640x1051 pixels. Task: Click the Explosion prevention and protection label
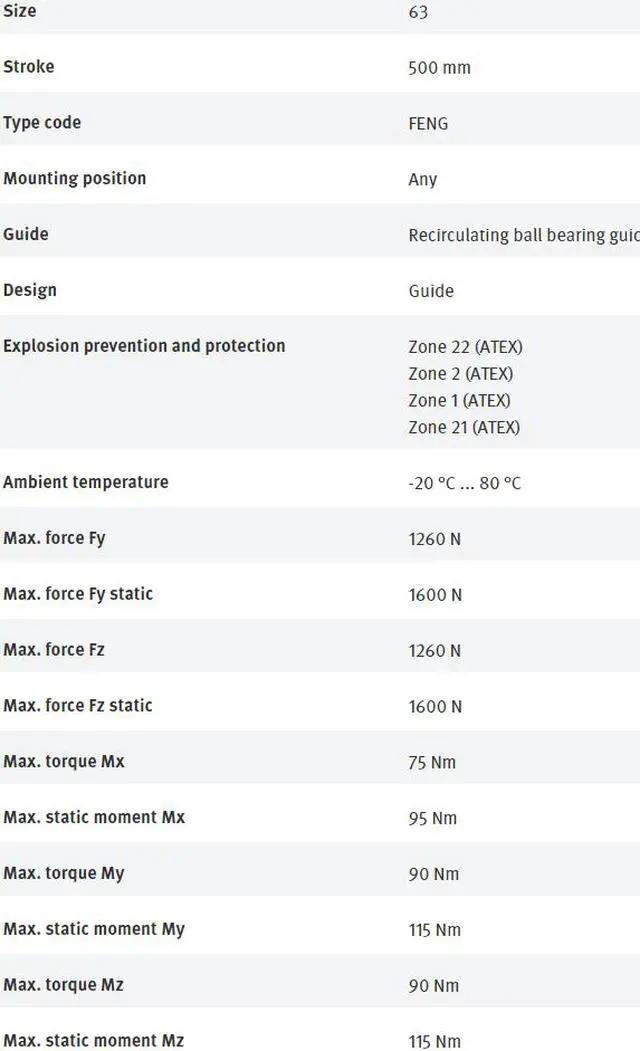click(x=144, y=346)
